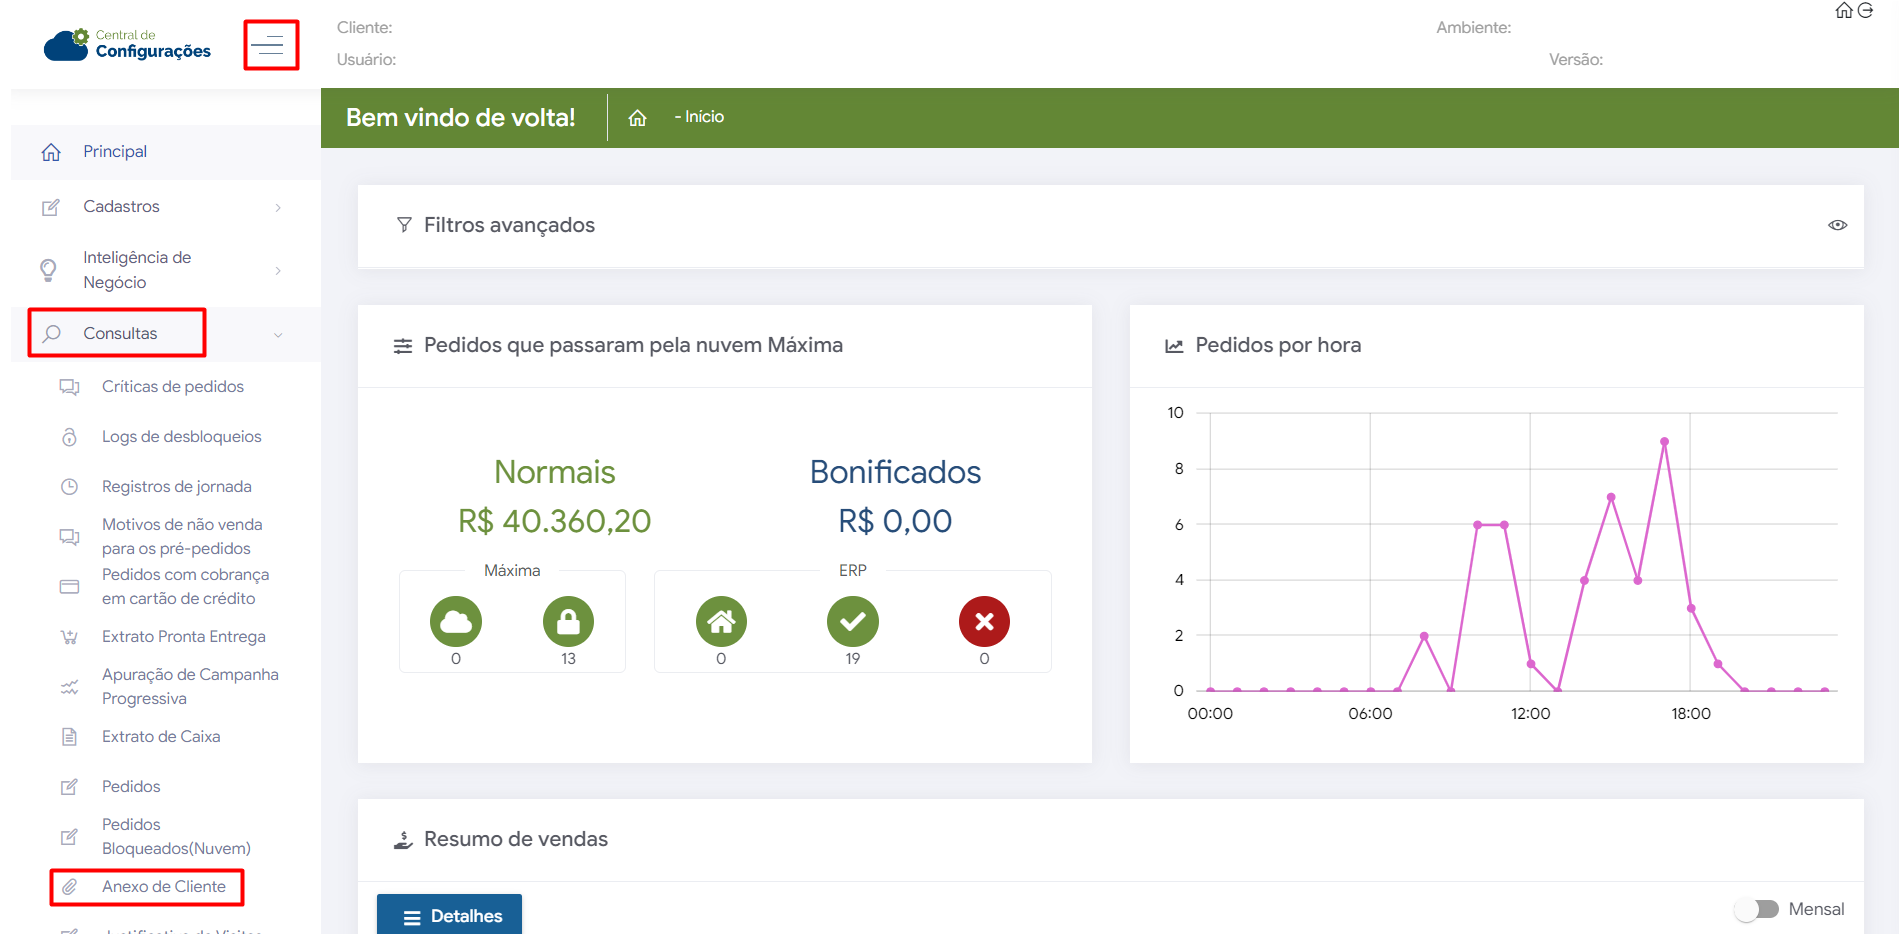The image size is (1899, 941).
Task: Click the logout icon at top right
Action: pos(1866,11)
